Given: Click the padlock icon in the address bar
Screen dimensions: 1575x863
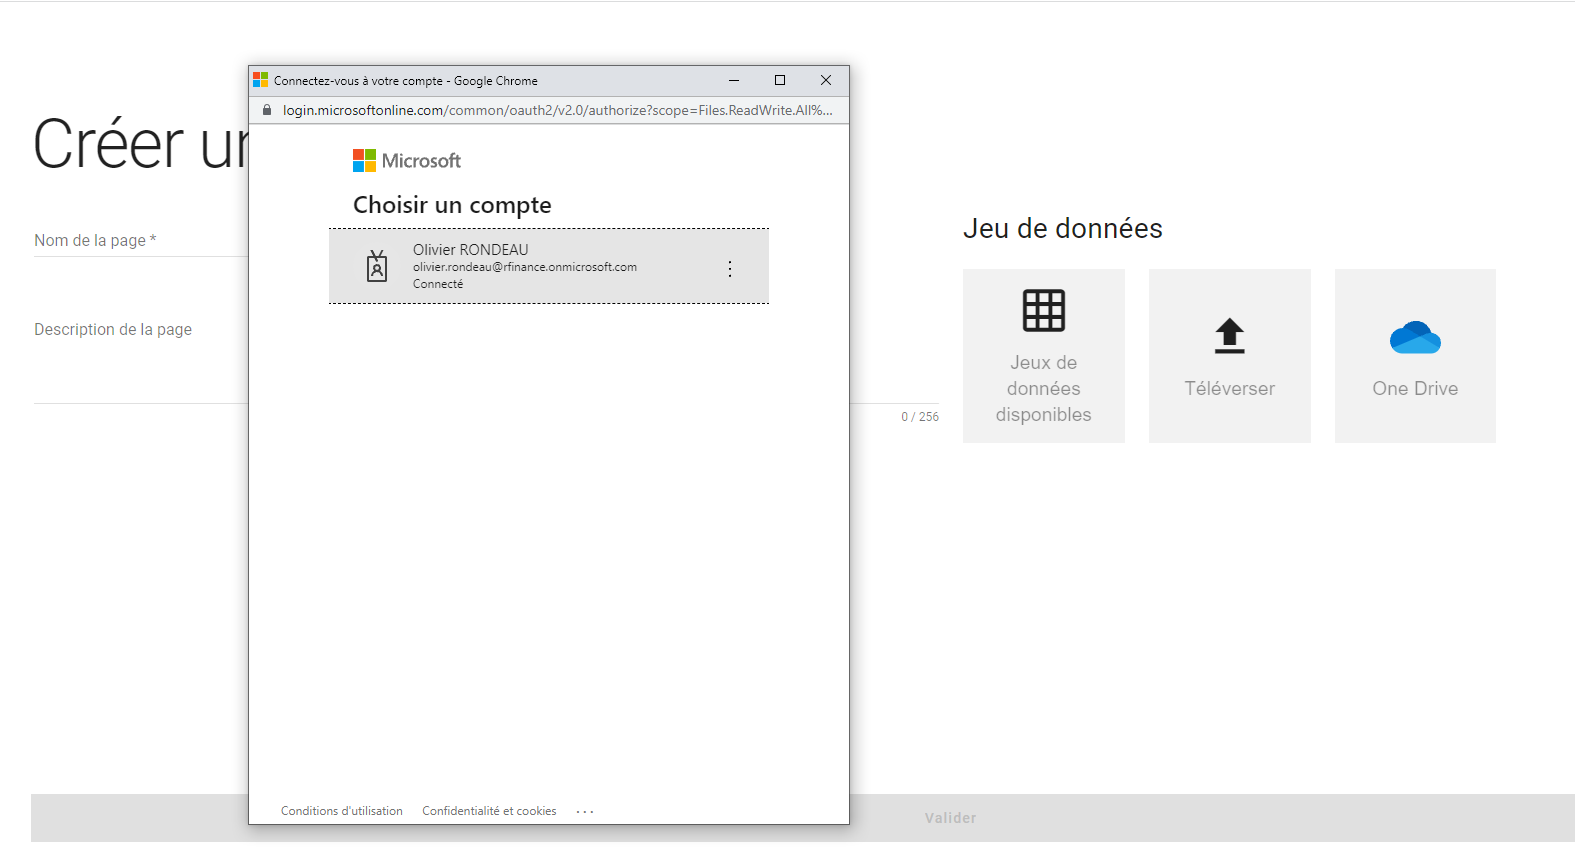Looking at the screenshot, I should [267, 110].
